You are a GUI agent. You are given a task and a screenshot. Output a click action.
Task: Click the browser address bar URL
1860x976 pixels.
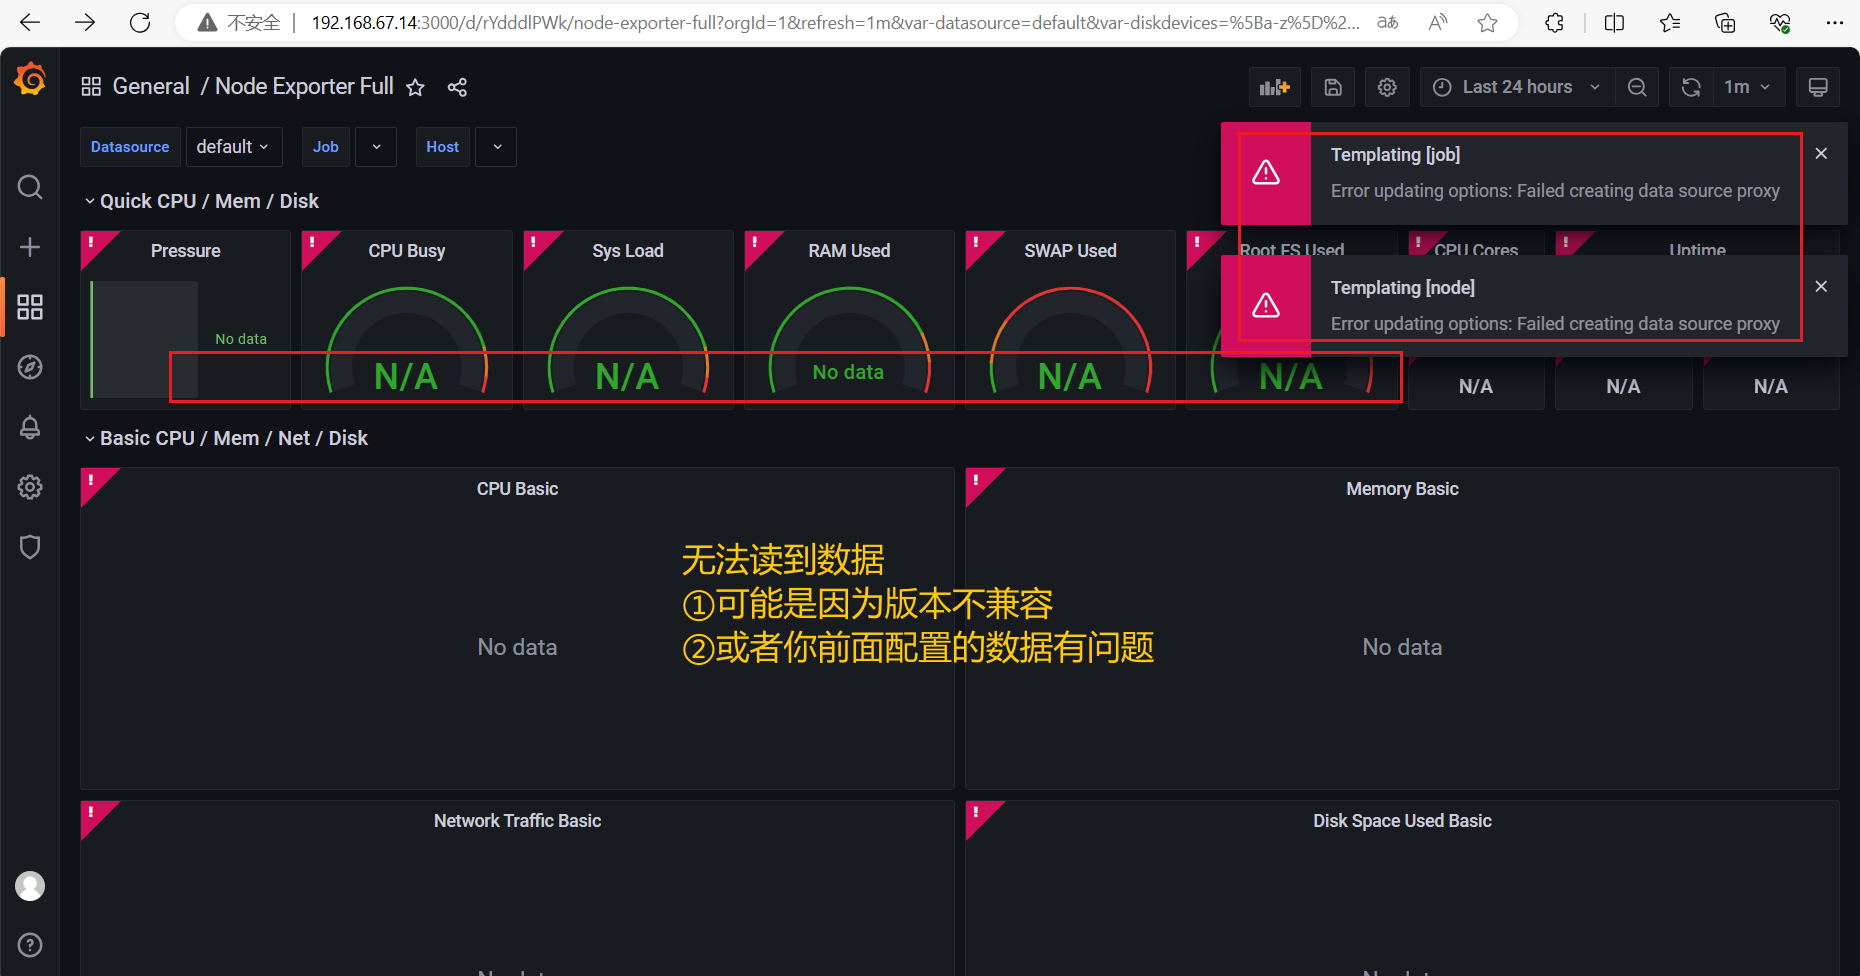(x=835, y=22)
